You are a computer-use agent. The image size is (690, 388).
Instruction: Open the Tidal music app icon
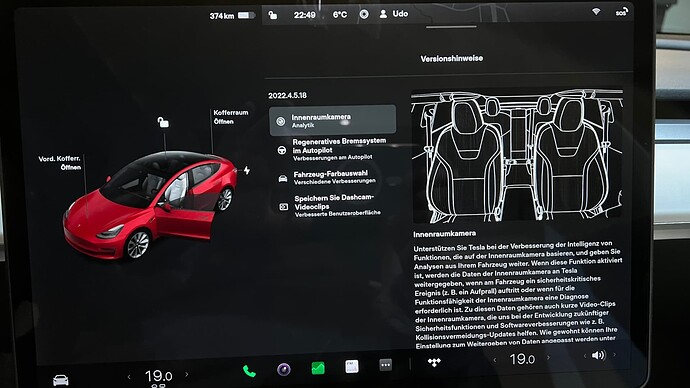pyautogui.click(x=434, y=362)
